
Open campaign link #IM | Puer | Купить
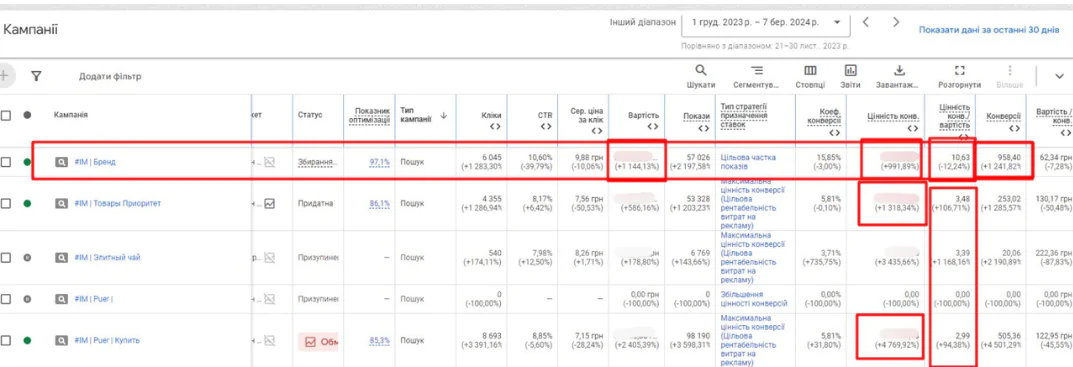(107, 340)
